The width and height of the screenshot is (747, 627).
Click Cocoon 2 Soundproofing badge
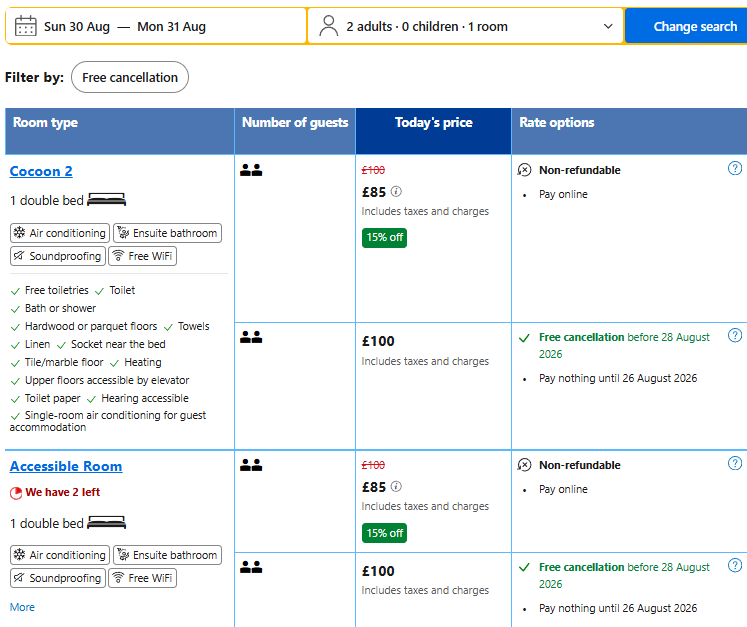[58, 256]
